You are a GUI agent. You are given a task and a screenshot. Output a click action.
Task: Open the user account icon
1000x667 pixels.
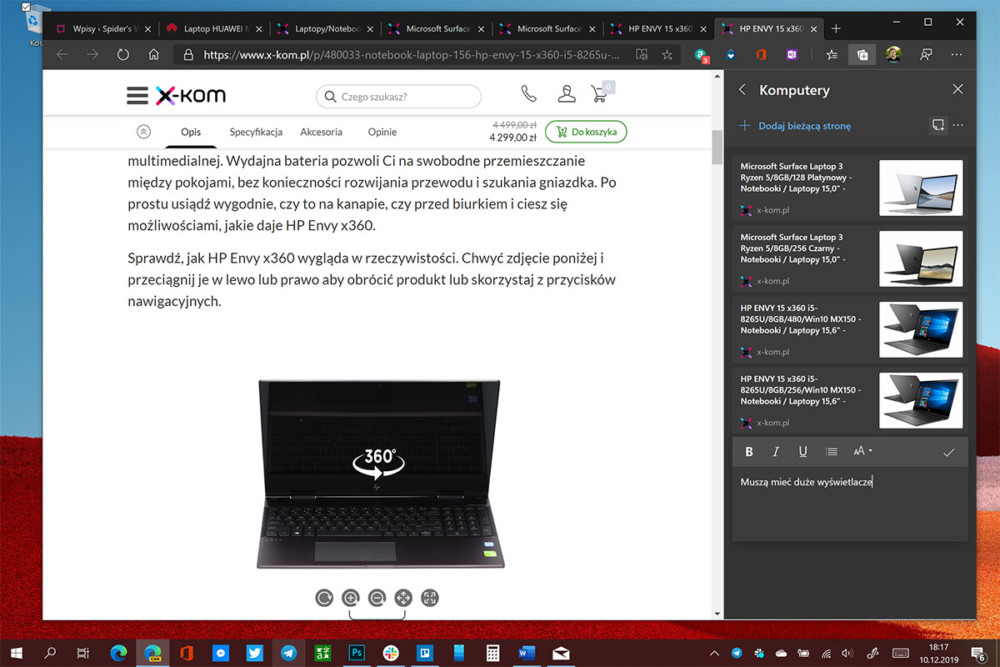(x=566, y=94)
